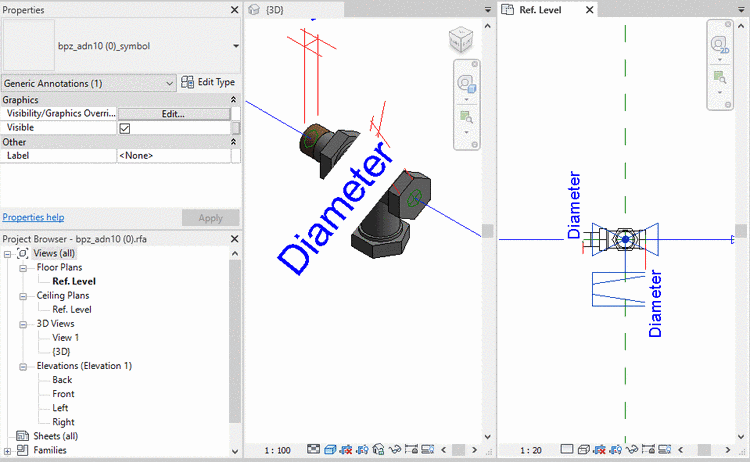Click the 1 : 100 view scale

(x=277, y=450)
